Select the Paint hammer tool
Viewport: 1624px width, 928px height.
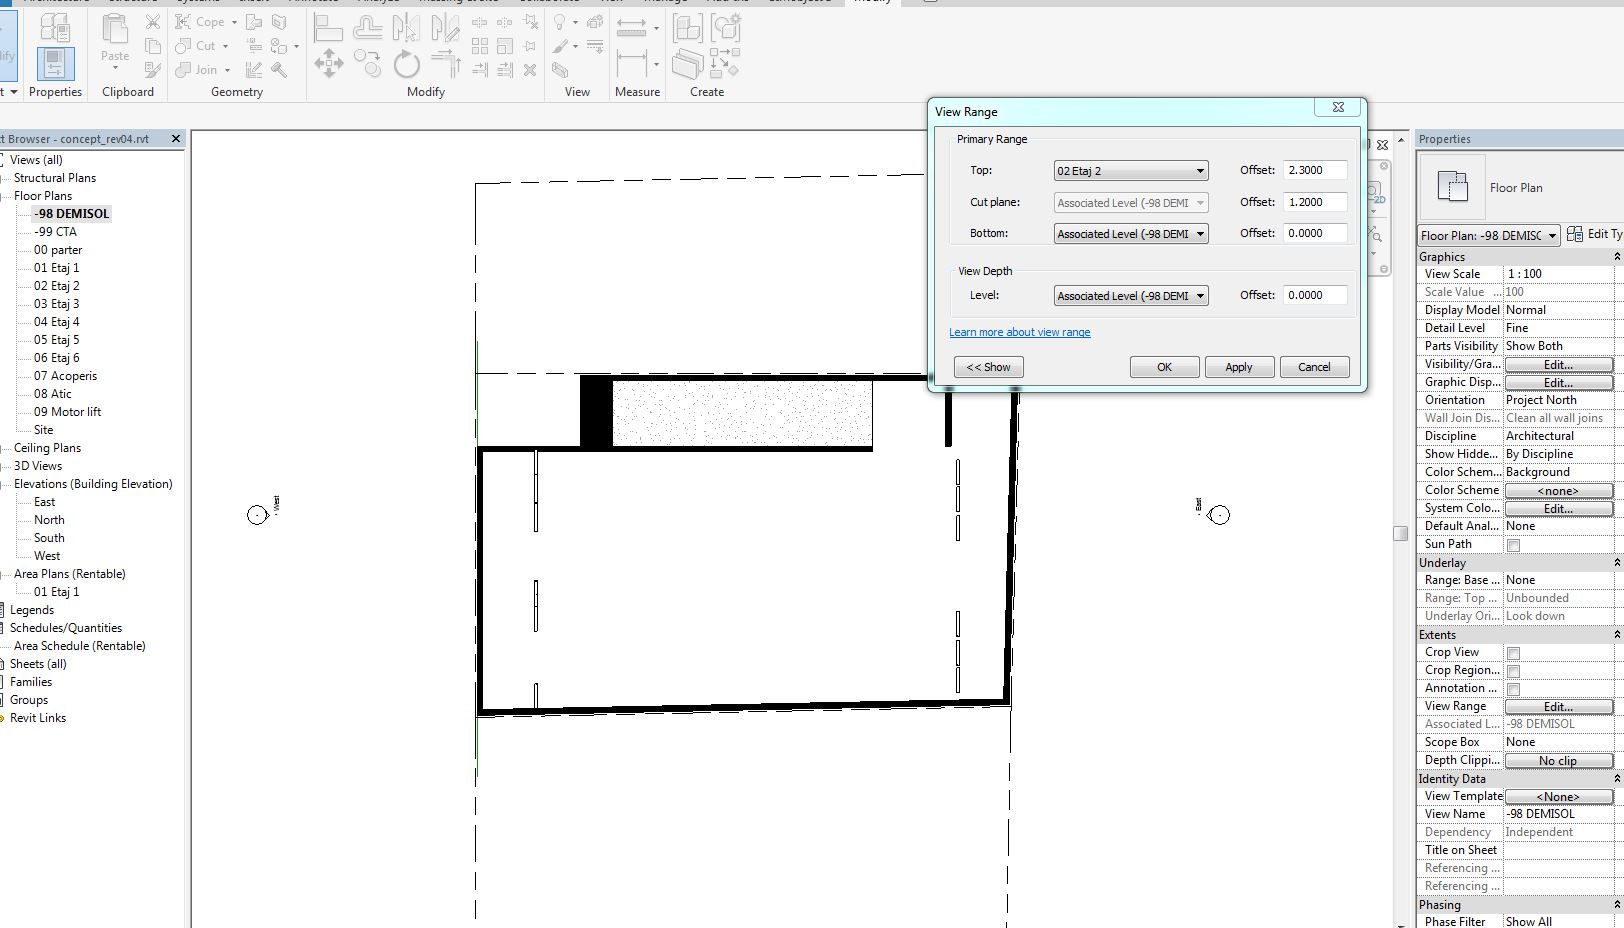tap(279, 69)
